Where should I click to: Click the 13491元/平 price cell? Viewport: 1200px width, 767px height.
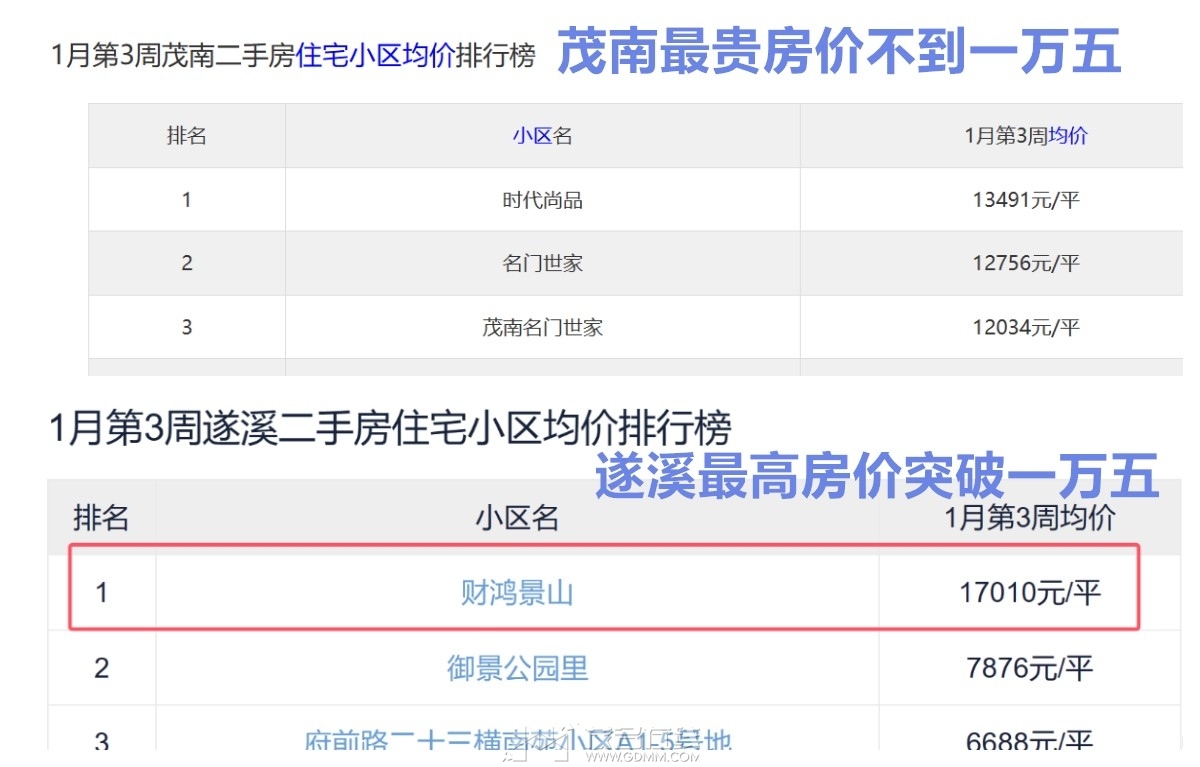coord(1026,200)
